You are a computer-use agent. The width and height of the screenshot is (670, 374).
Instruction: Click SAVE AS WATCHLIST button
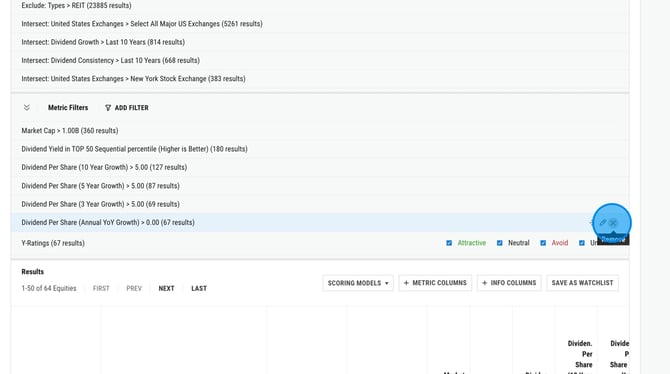582,283
